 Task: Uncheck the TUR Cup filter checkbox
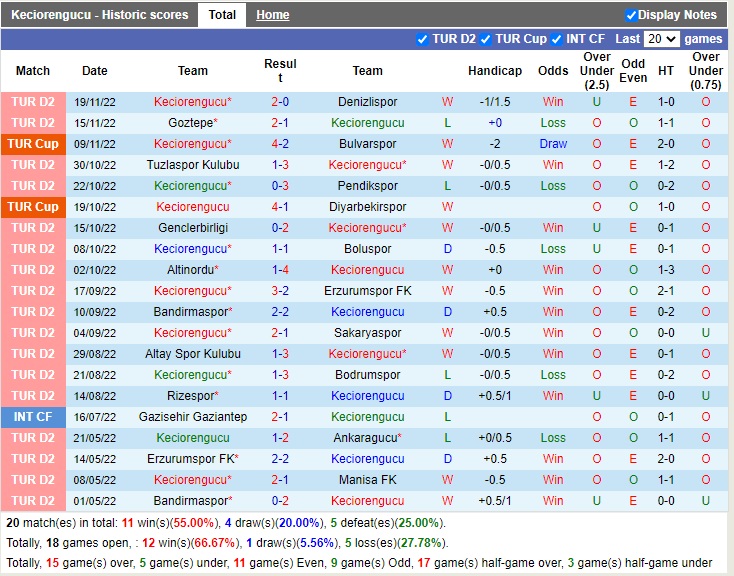pyautogui.click(x=485, y=39)
